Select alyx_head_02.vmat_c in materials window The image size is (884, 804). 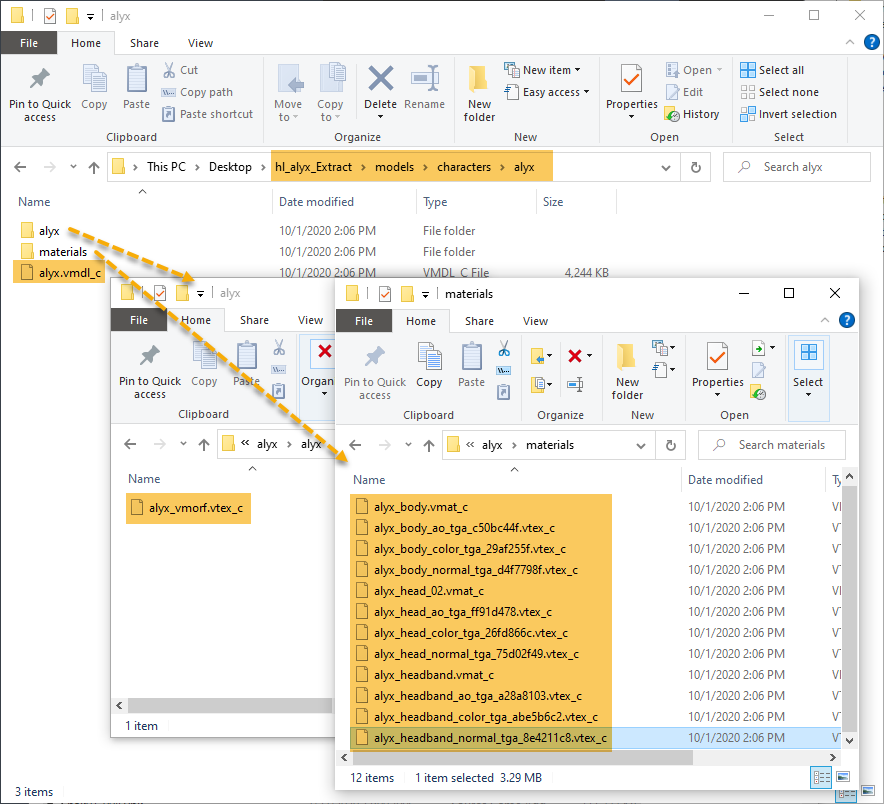(x=420, y=591)
